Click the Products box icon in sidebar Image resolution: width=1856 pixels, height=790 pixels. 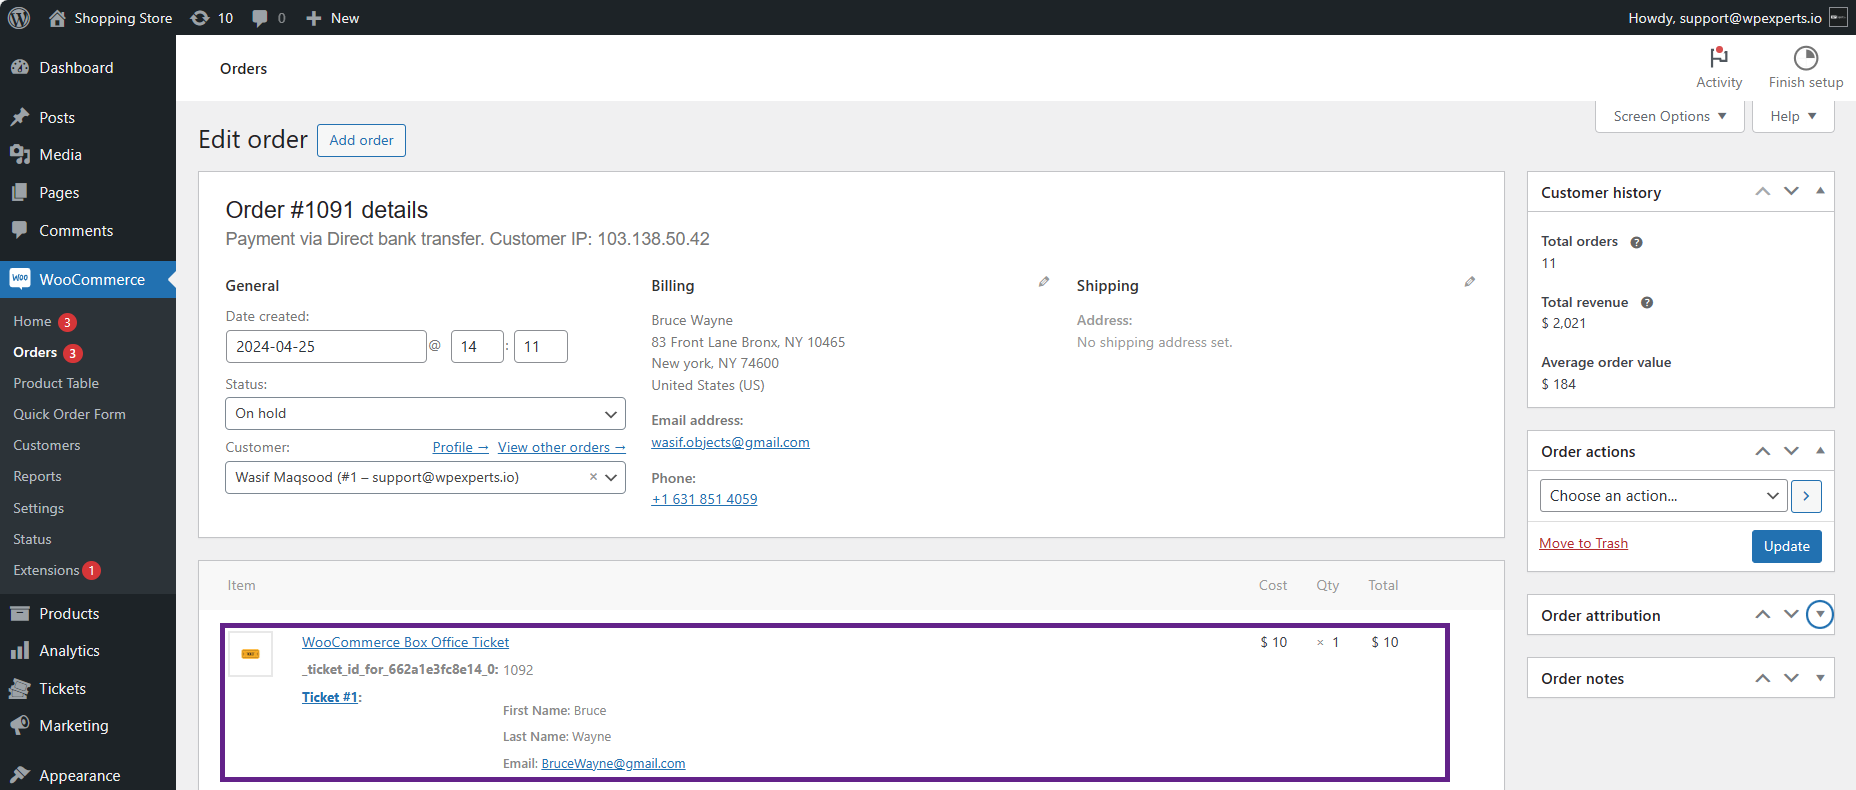(20, 613)
